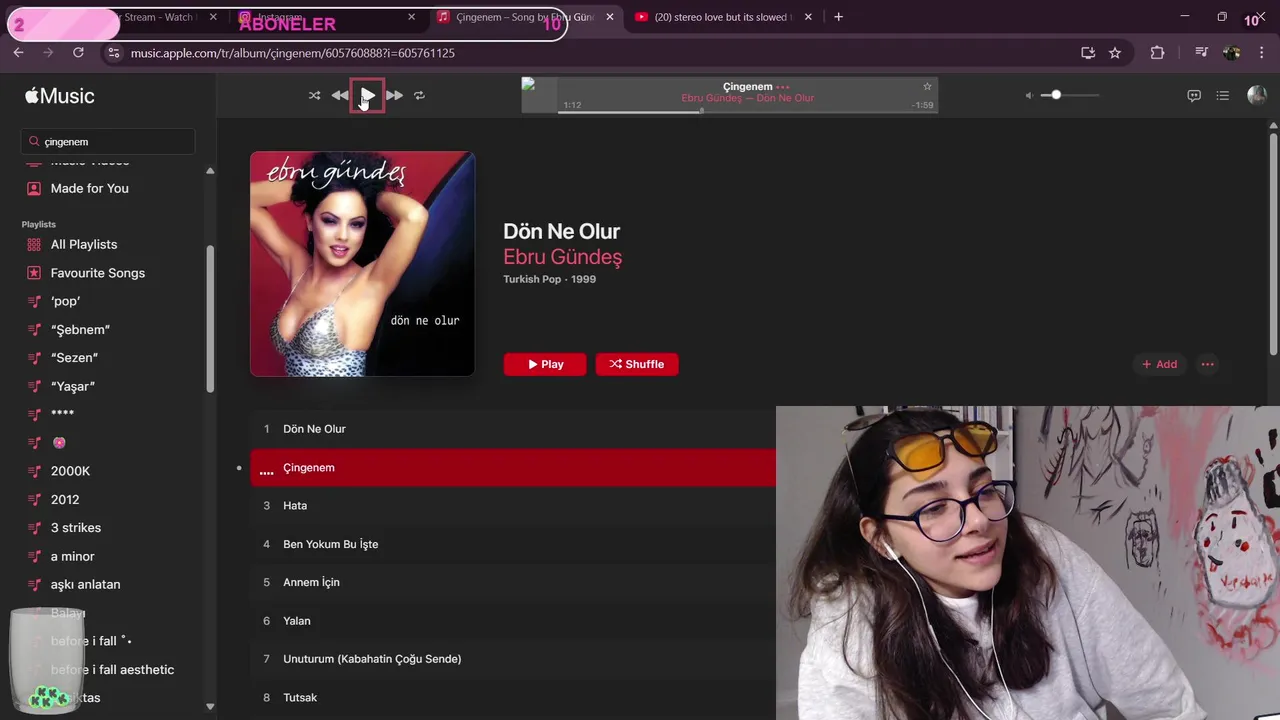Open the browser extensions icon
Image resolution: width=1280 pixels, height=720 pixels.
1158,53
